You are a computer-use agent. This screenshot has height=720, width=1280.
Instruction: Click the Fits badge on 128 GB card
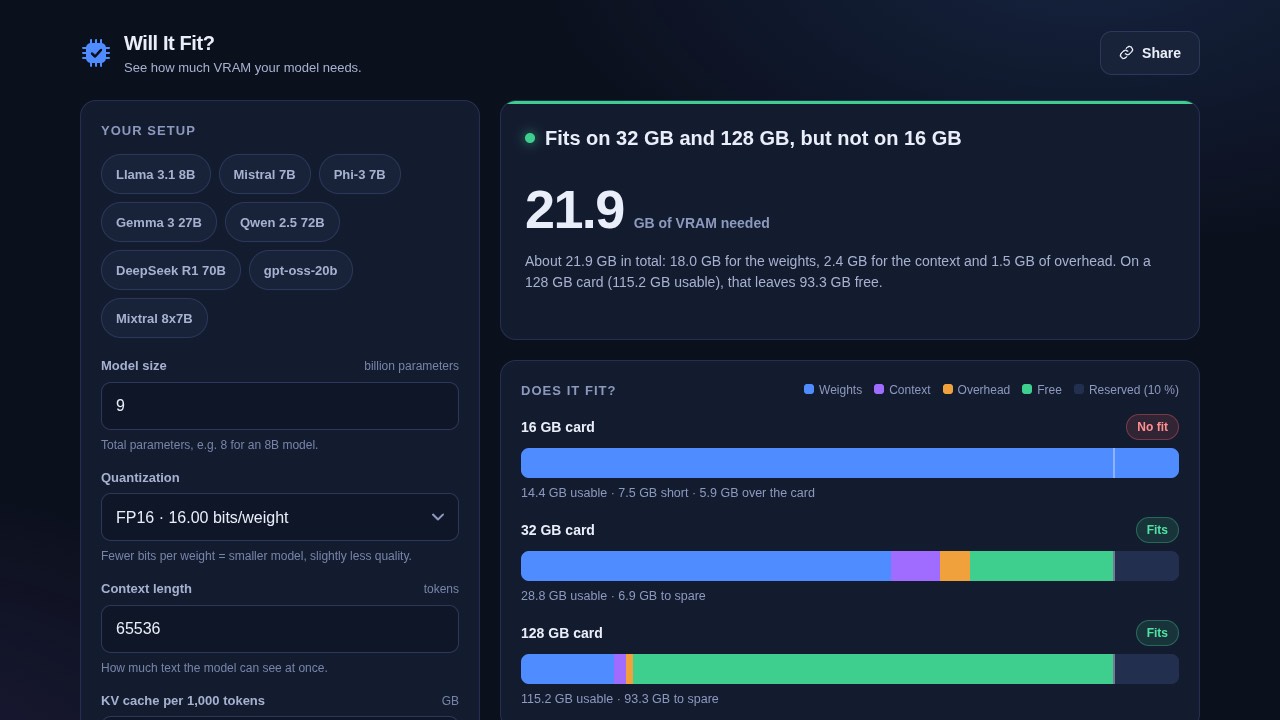[1157, 633]
